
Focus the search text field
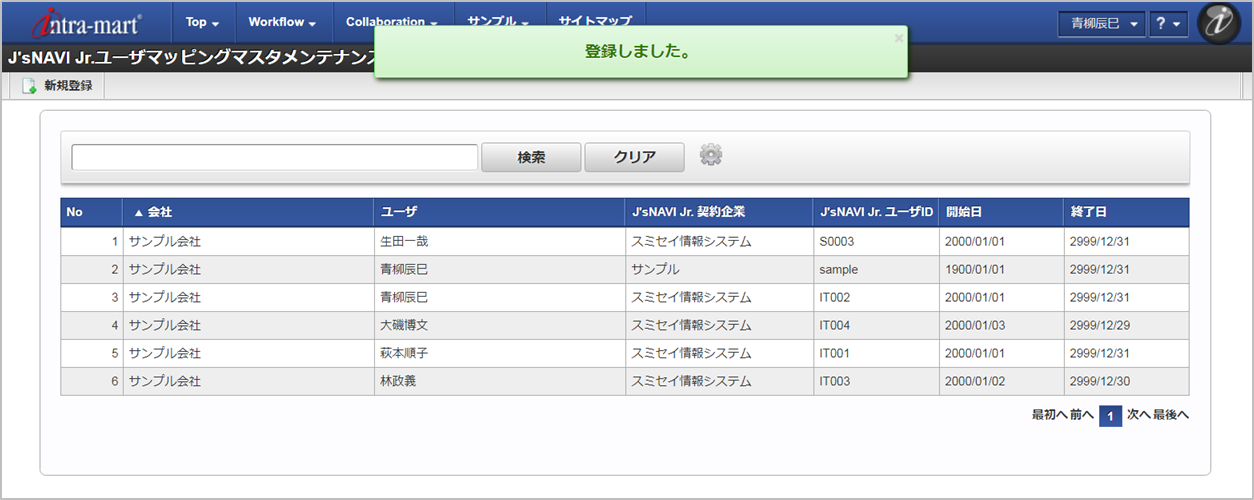[275, 157]
